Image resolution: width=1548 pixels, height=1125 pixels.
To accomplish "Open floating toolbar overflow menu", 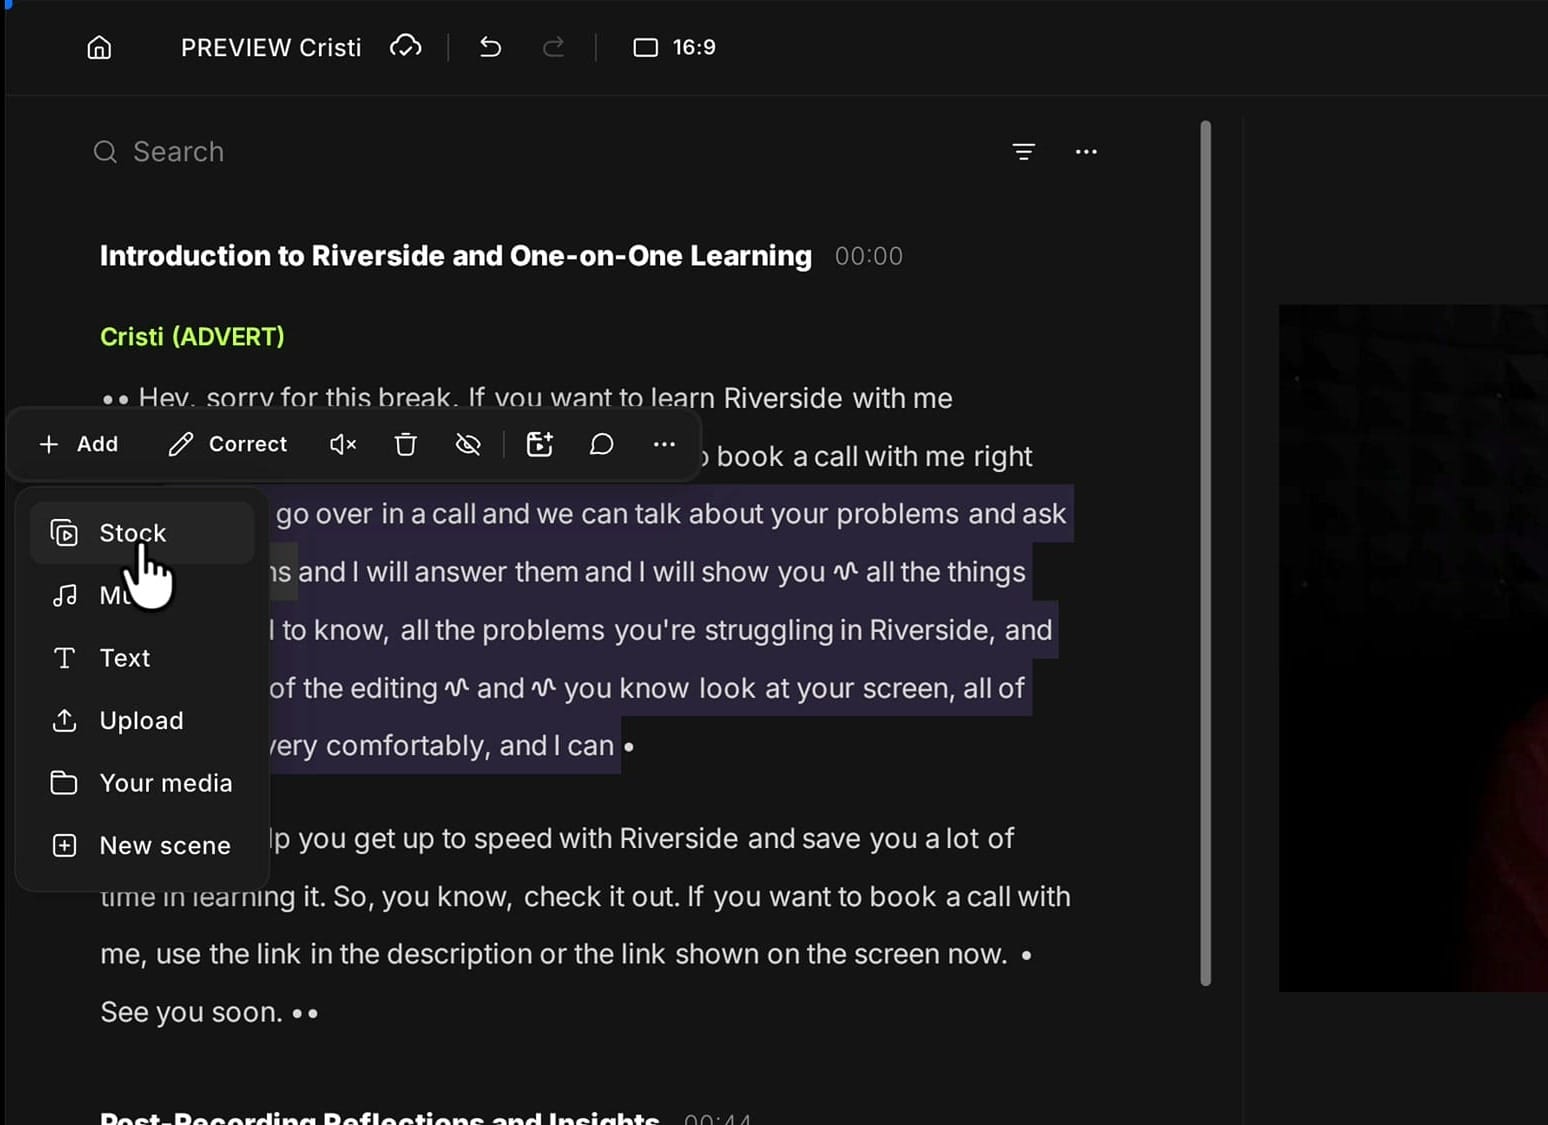I will click(664, 444).
